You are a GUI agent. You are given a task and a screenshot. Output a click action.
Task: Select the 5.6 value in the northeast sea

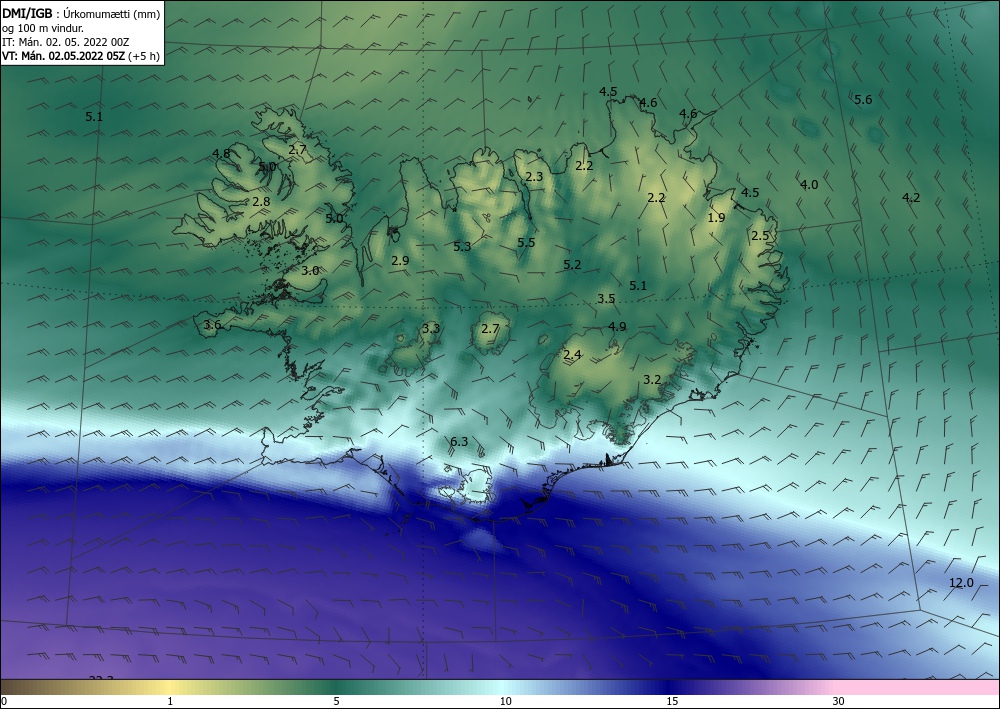tap(863, 99)
